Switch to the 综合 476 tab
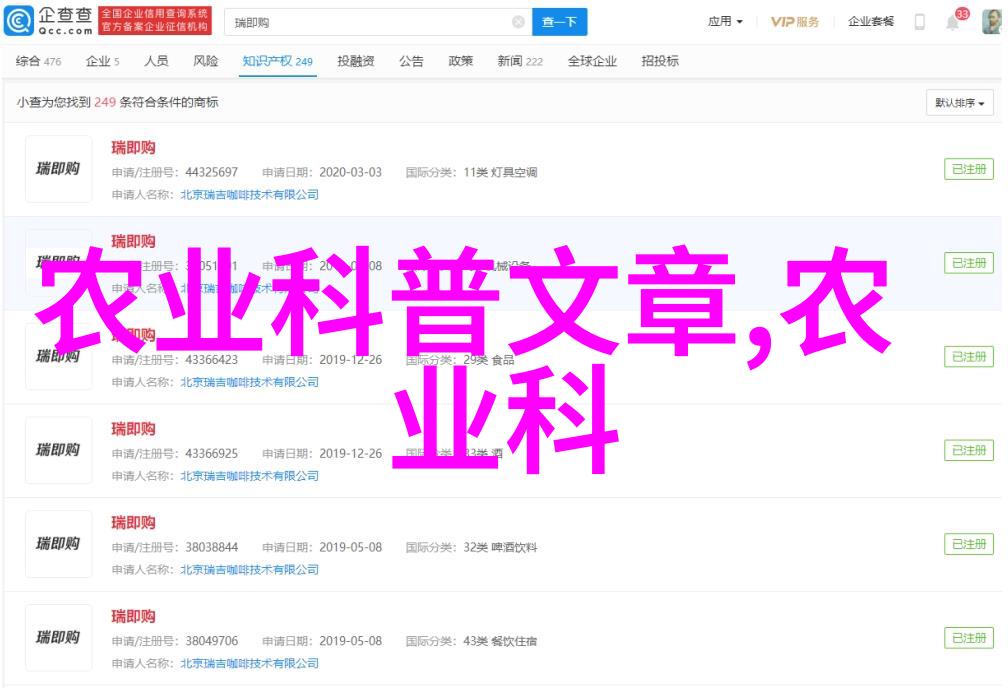Viewport: 1008px width, 692px height. click(39, 61)
